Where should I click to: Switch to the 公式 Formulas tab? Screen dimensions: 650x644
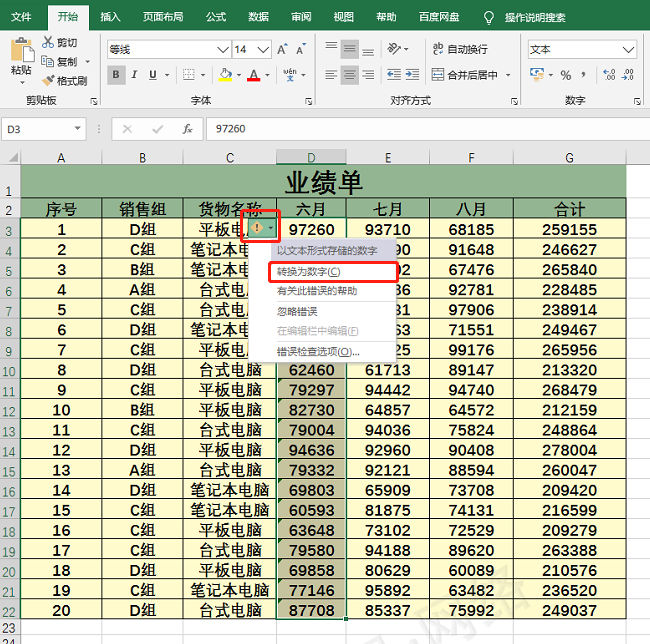[x=216, y=17]
